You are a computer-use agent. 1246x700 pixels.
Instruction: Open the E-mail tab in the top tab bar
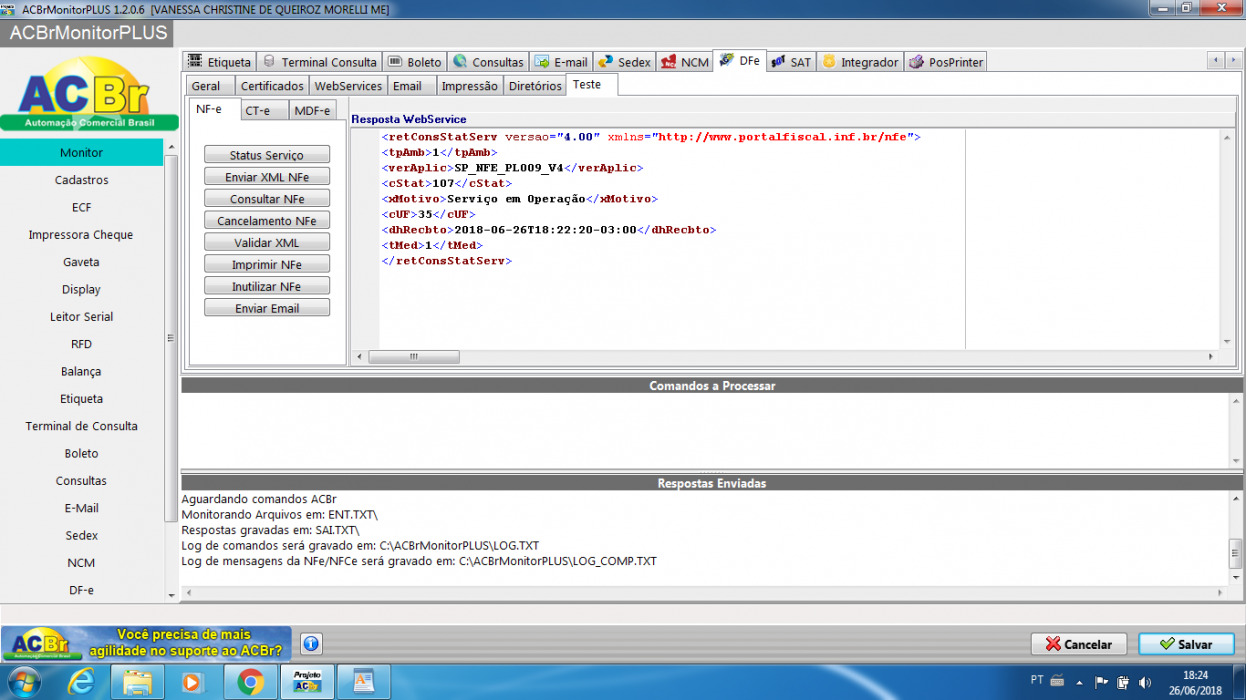[561, 62]
